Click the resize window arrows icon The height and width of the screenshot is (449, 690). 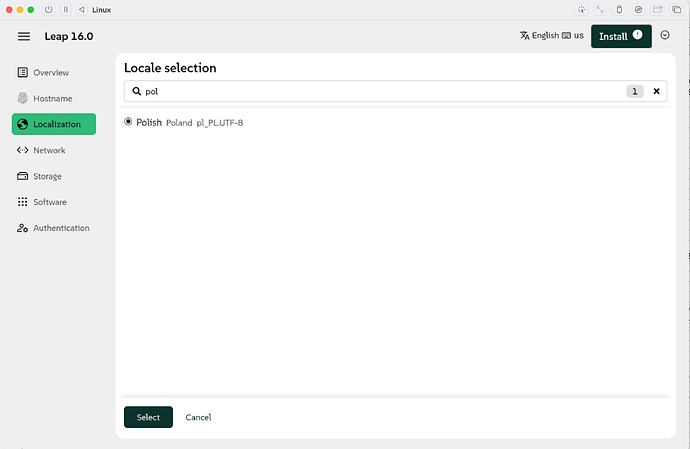coord(600,9)
